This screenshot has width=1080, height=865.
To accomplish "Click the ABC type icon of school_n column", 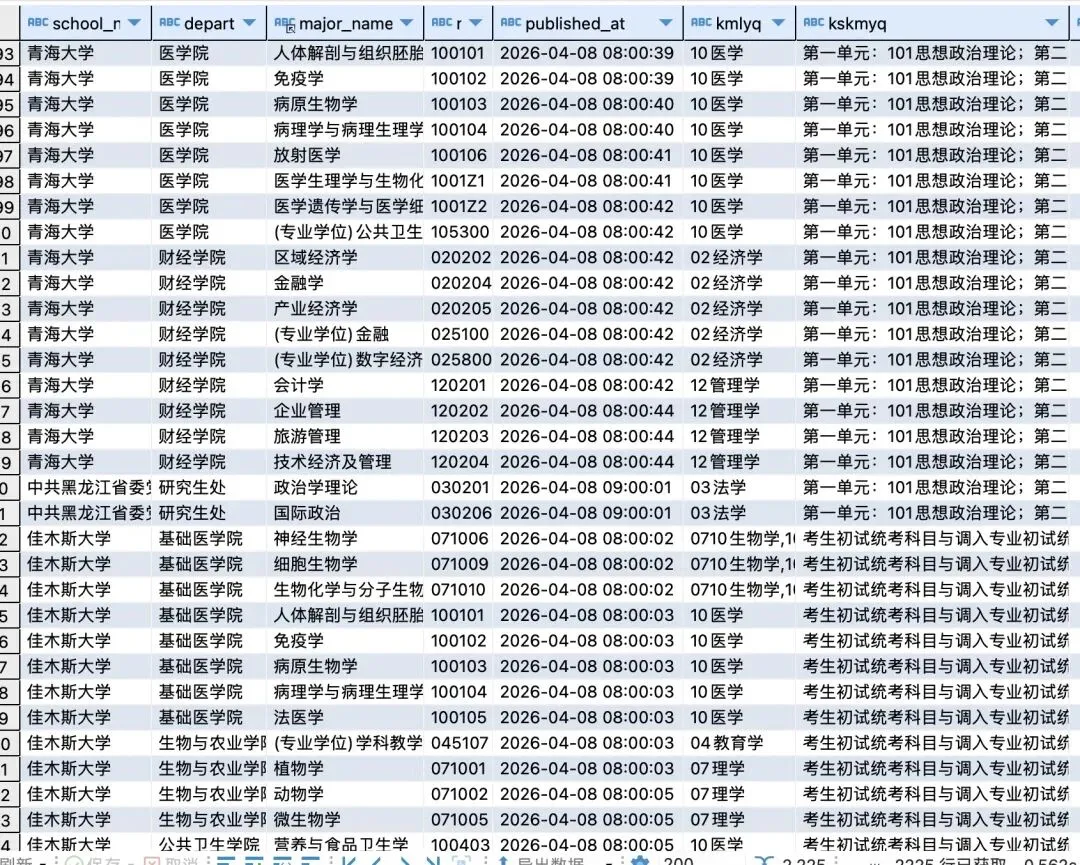I will click(x=37, y=23).
